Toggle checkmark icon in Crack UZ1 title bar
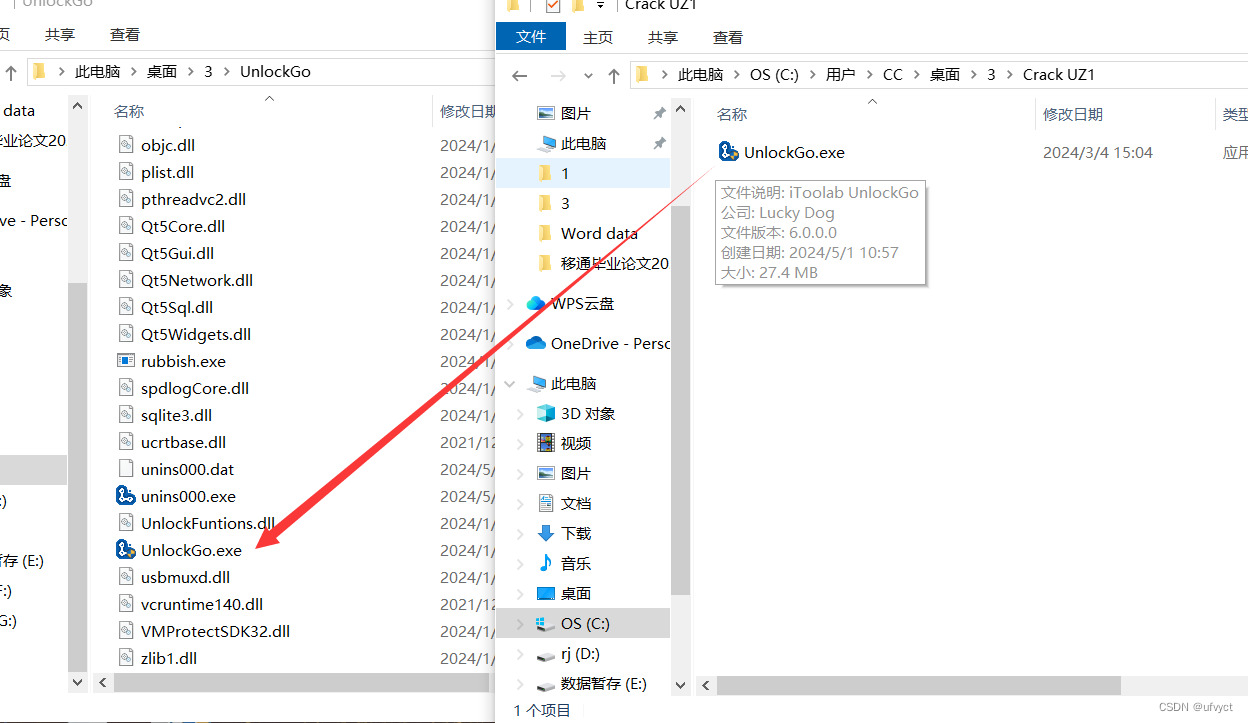This screenshot has width=1248, height=723. [x=553, y=6]
